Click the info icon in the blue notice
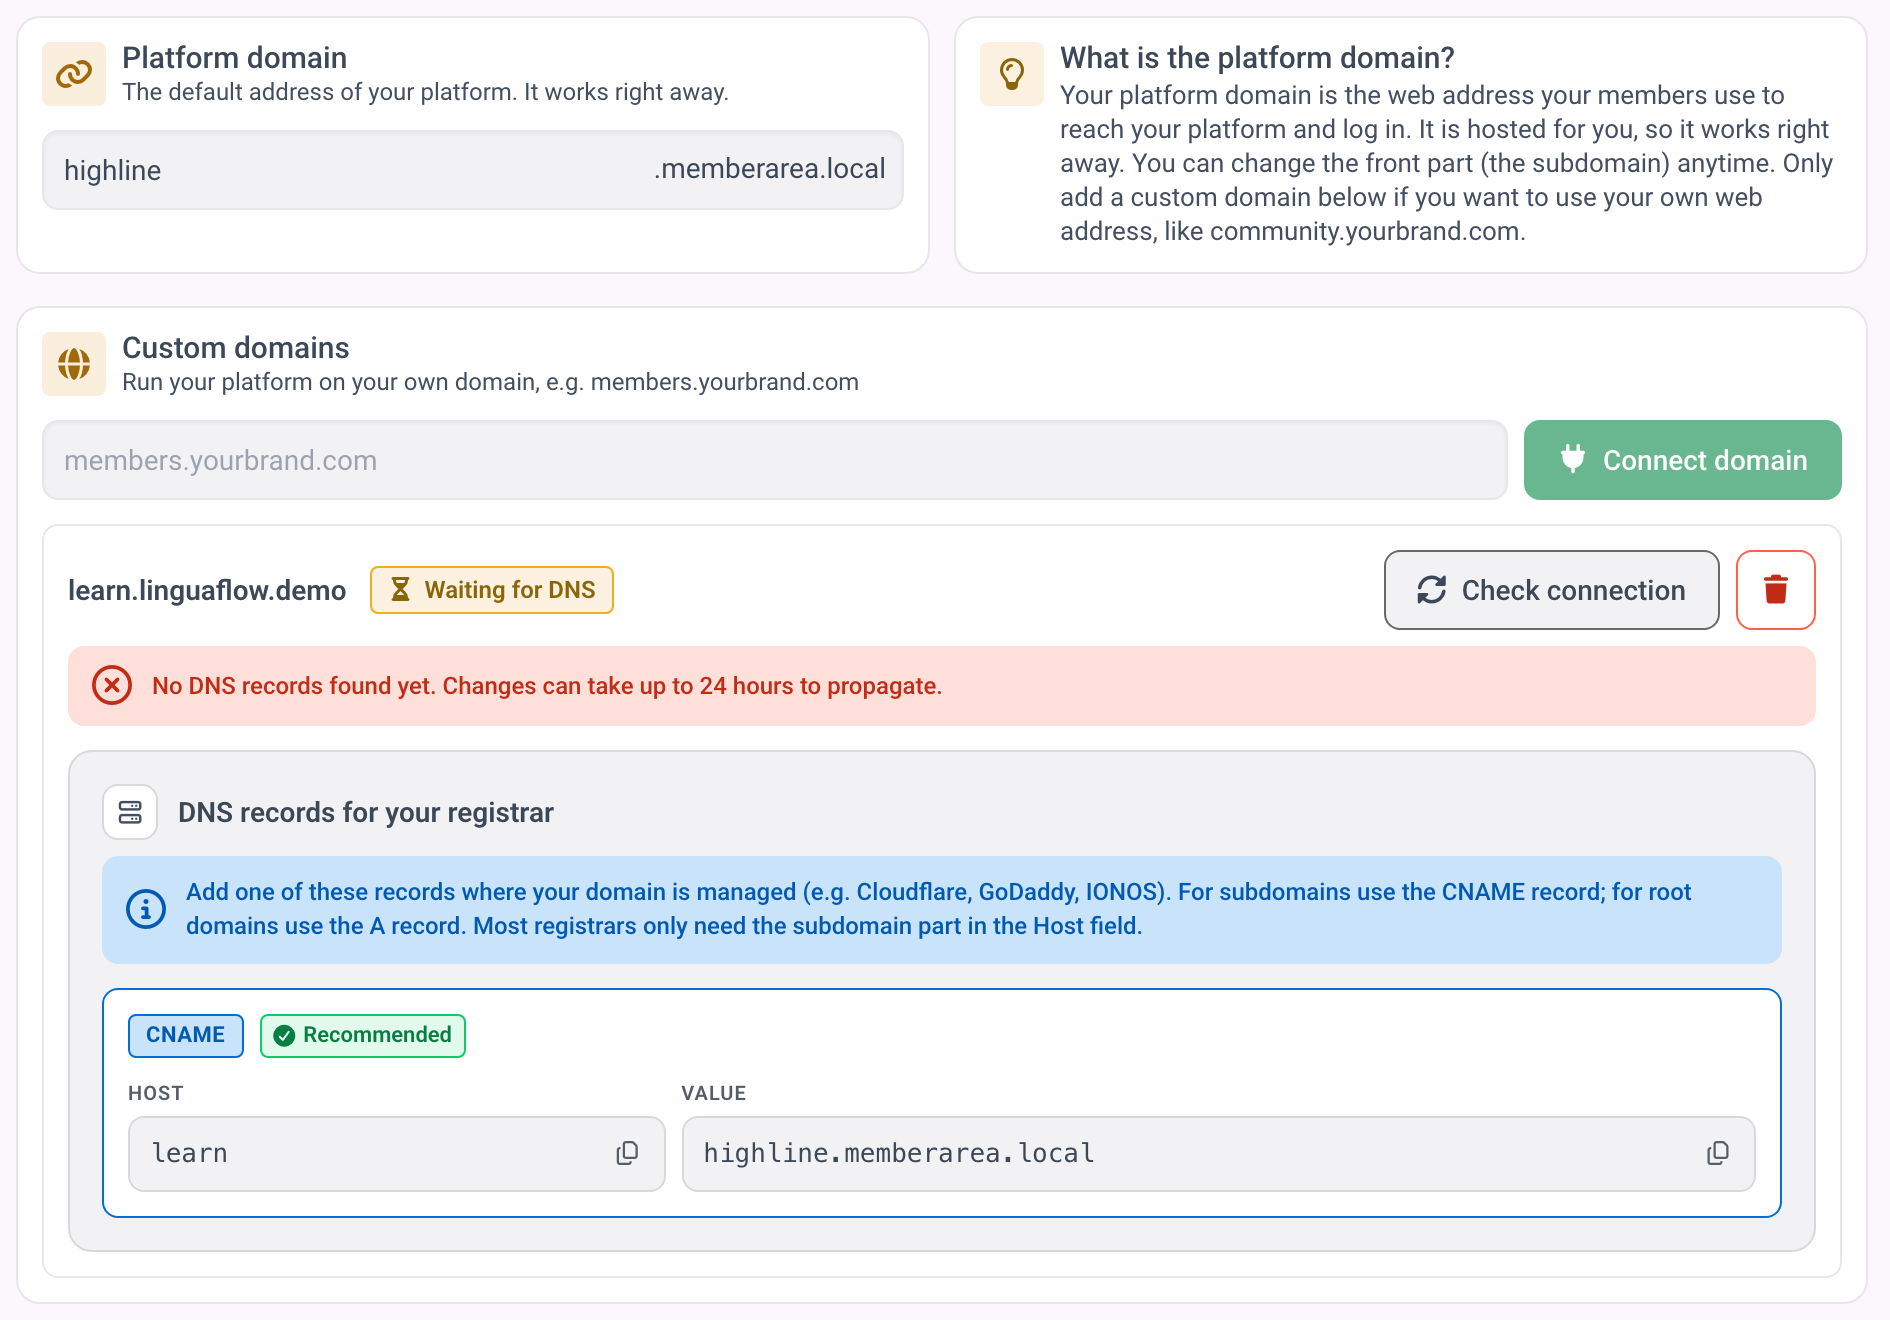Screen dimensions: 1890x1320 (146, 909)
